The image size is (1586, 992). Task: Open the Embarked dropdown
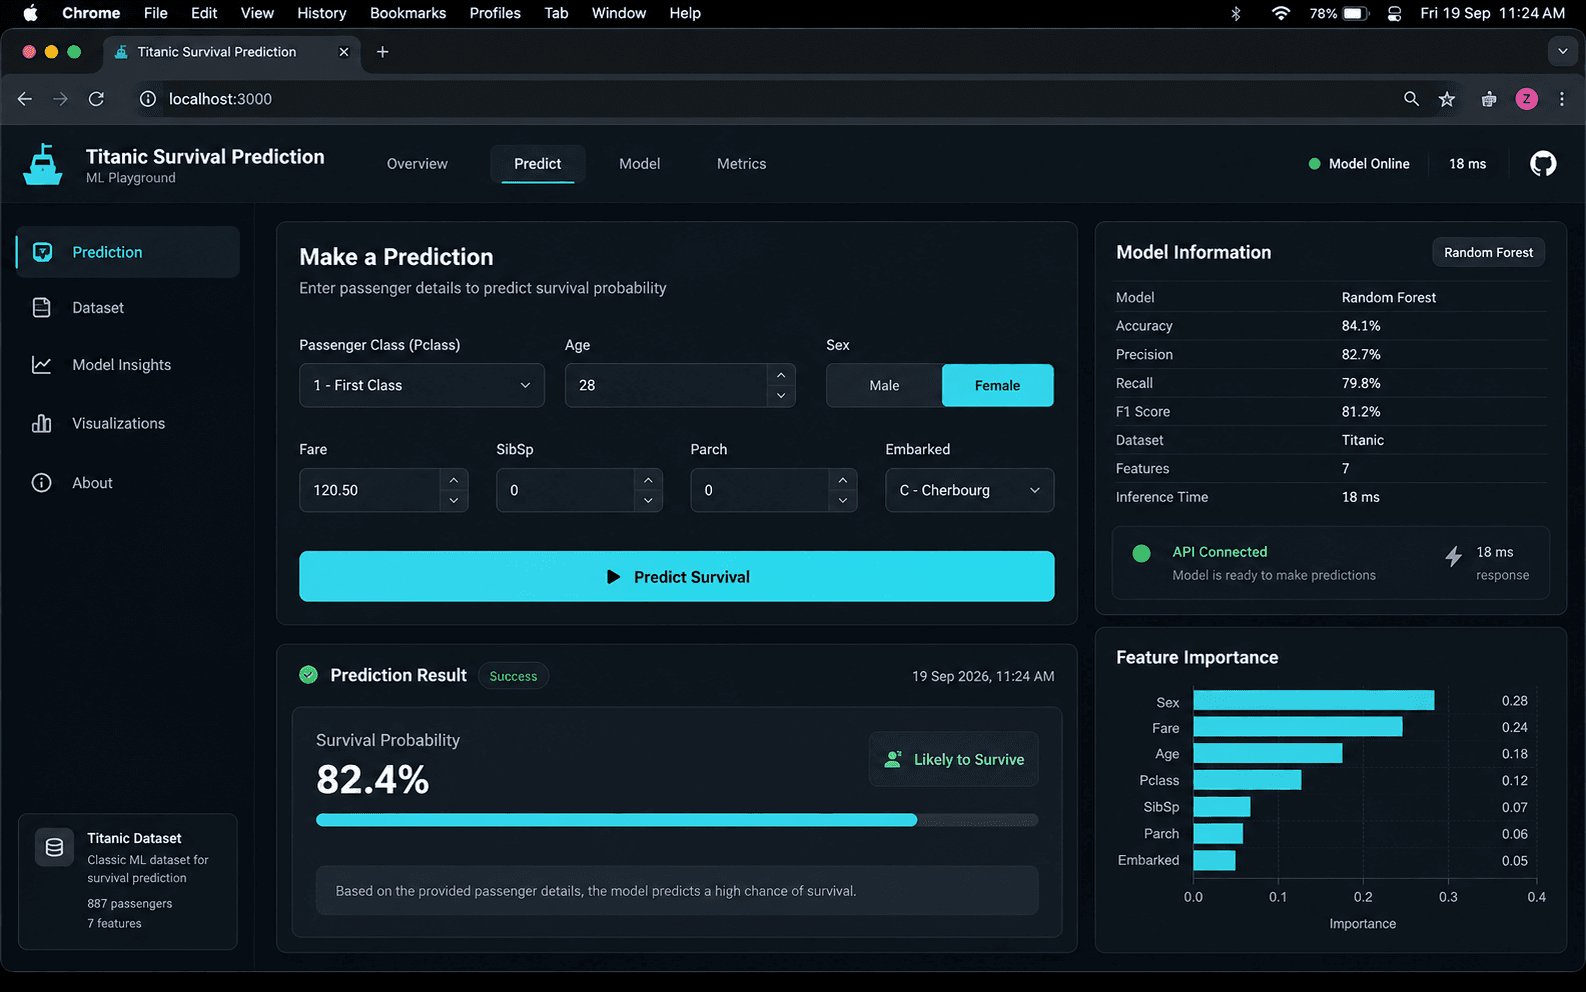969,490
